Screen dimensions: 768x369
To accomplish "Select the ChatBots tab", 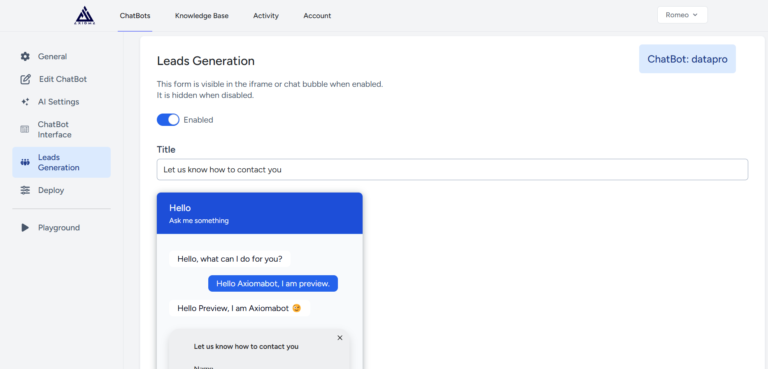I will pos(135,16).
